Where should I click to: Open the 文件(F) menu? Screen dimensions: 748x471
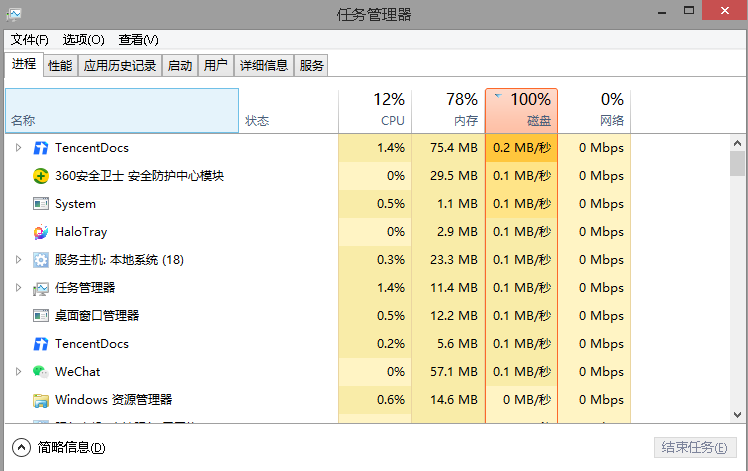(30, 40)
